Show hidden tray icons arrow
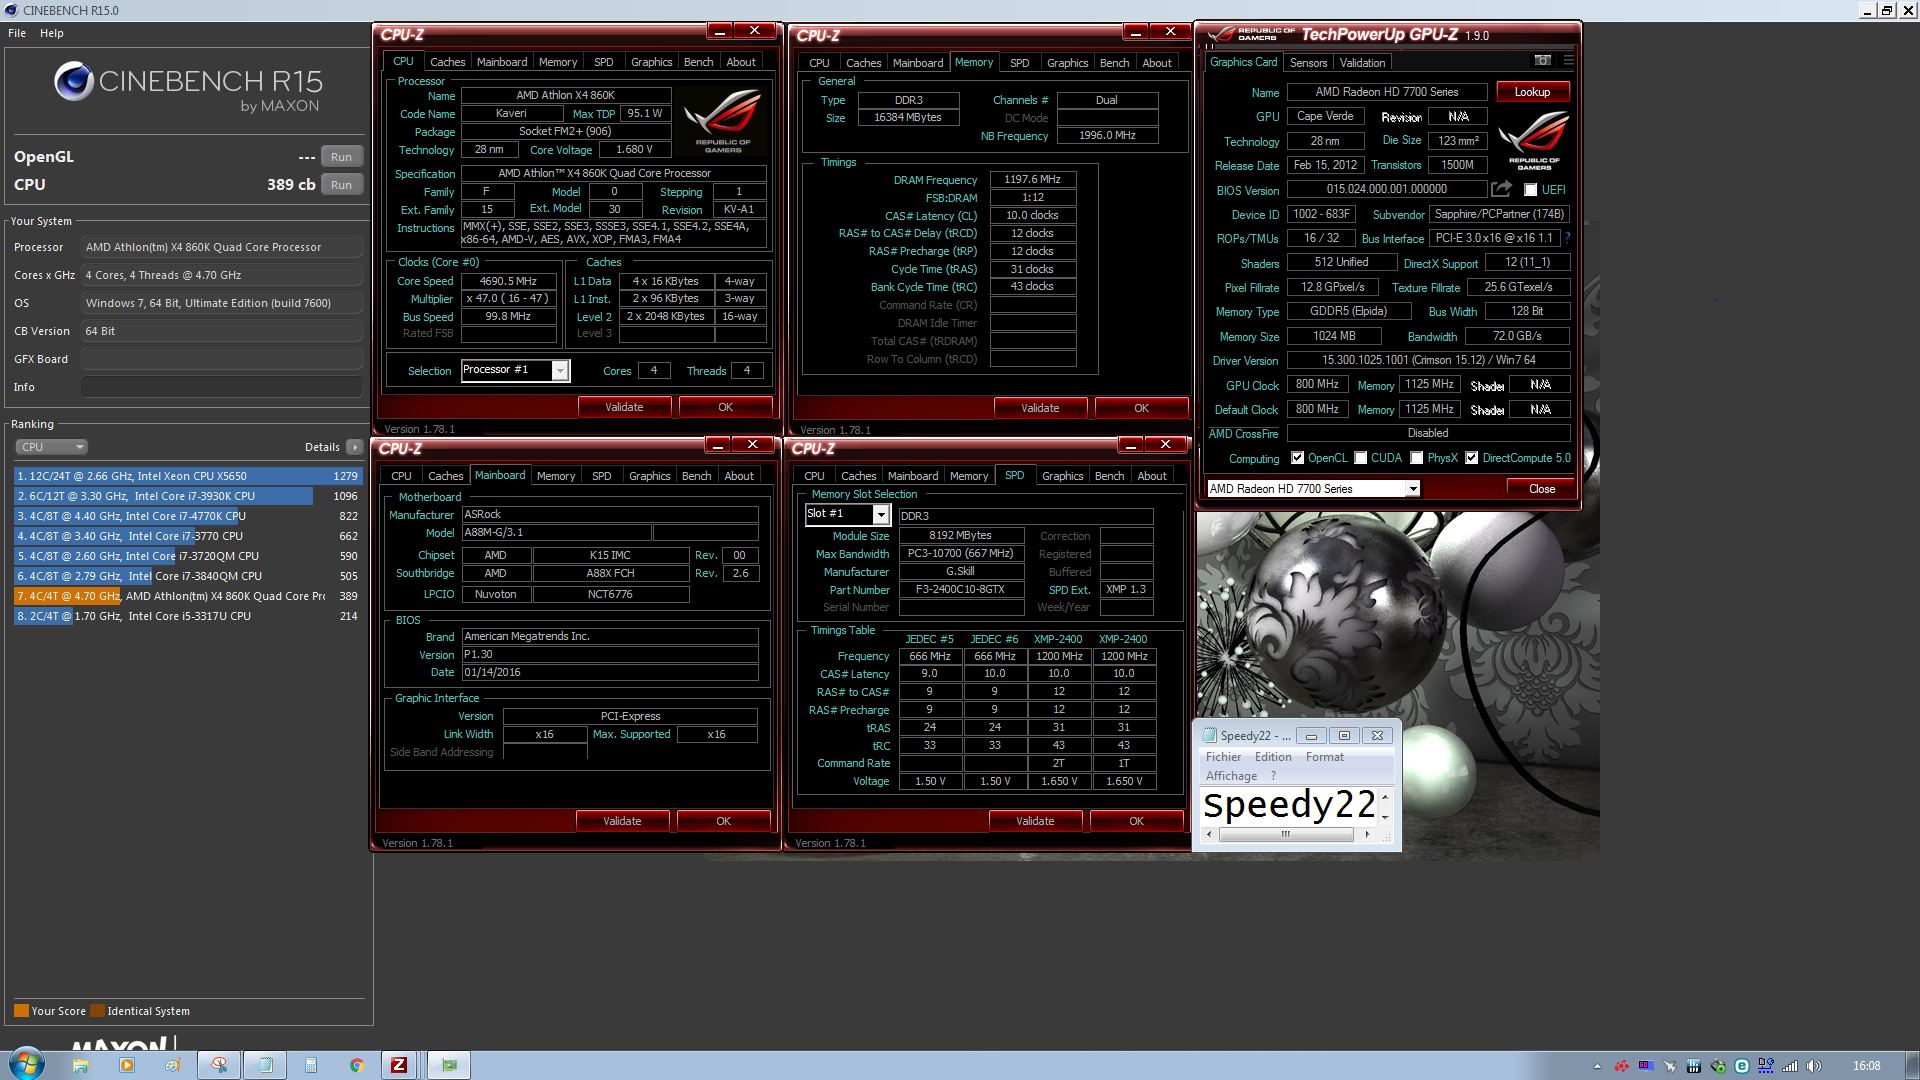The image size is (1920, 1080). coord(1597,1066)
